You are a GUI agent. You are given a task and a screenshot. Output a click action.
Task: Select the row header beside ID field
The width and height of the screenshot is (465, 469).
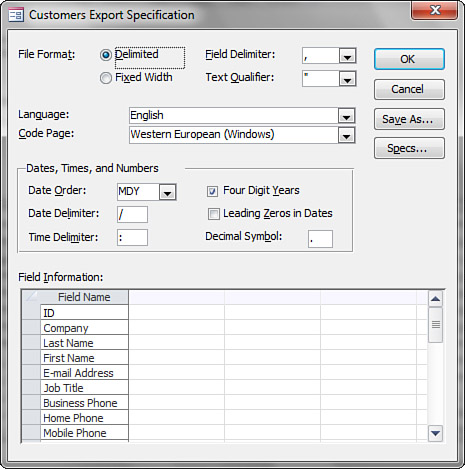pyautogui.click(x=31, y=312)
